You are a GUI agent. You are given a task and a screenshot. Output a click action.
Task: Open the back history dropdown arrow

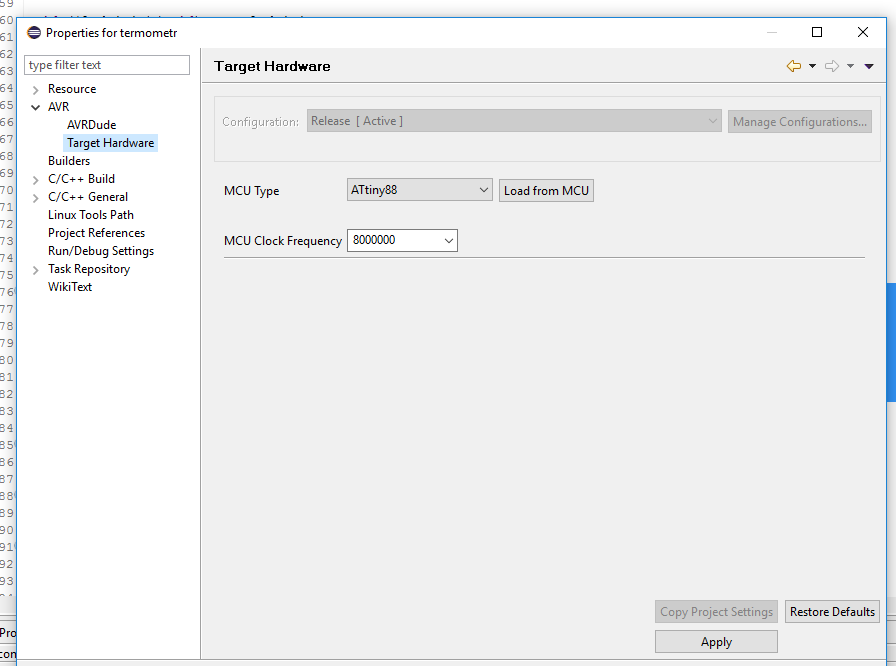click(812, 66)
